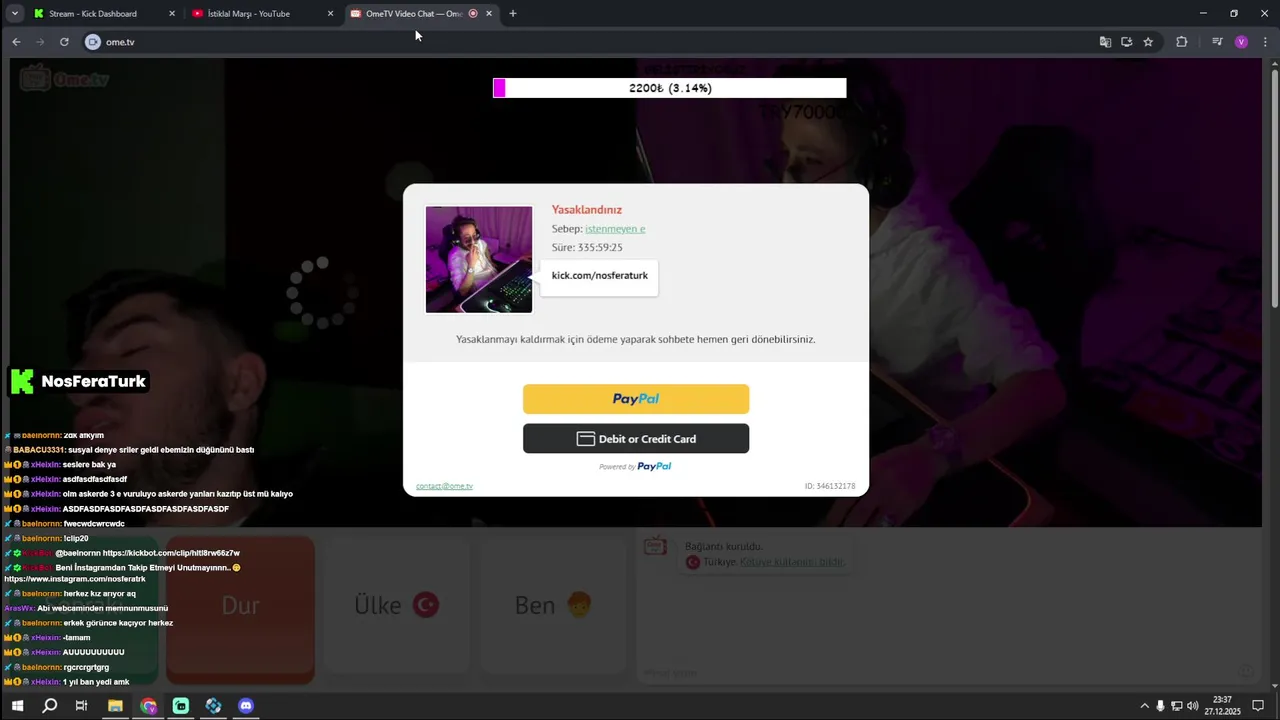1280x720 pixels.
Task: Open Chrome's three-dot menu
Action: (x=1263, y=42)
